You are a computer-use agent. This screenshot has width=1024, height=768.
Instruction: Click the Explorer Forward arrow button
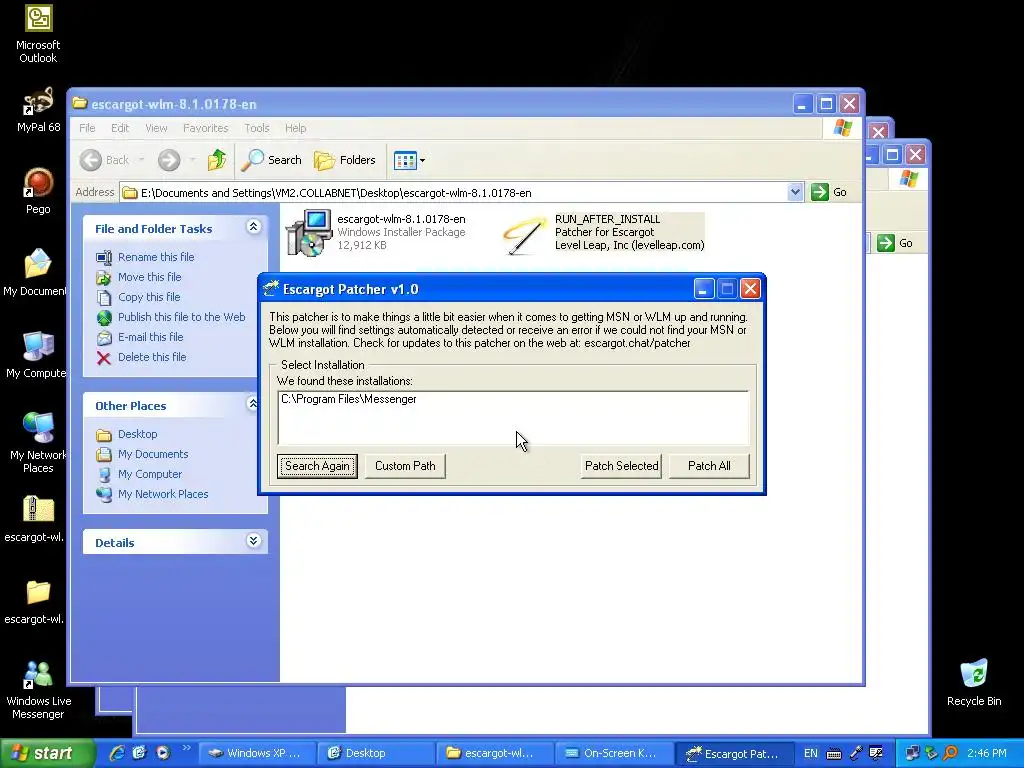coord(169,160)
